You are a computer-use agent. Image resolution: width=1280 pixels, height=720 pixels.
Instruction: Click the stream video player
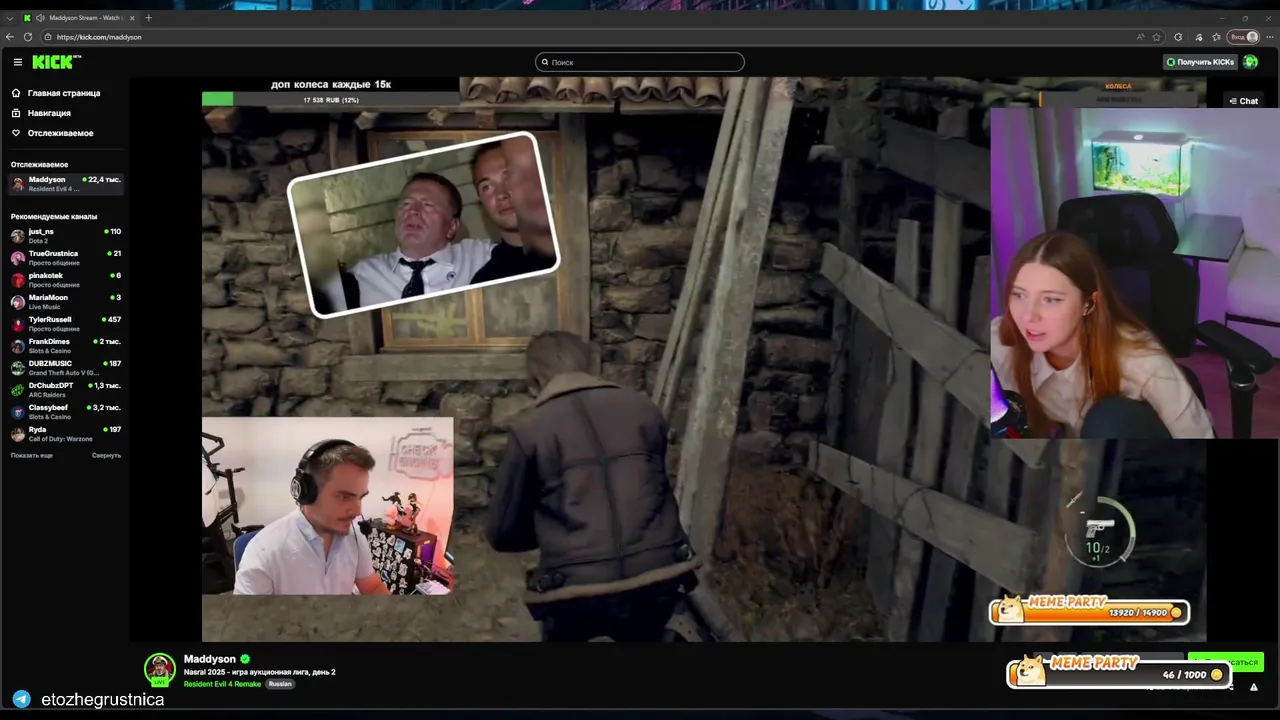tap(704, 360)
